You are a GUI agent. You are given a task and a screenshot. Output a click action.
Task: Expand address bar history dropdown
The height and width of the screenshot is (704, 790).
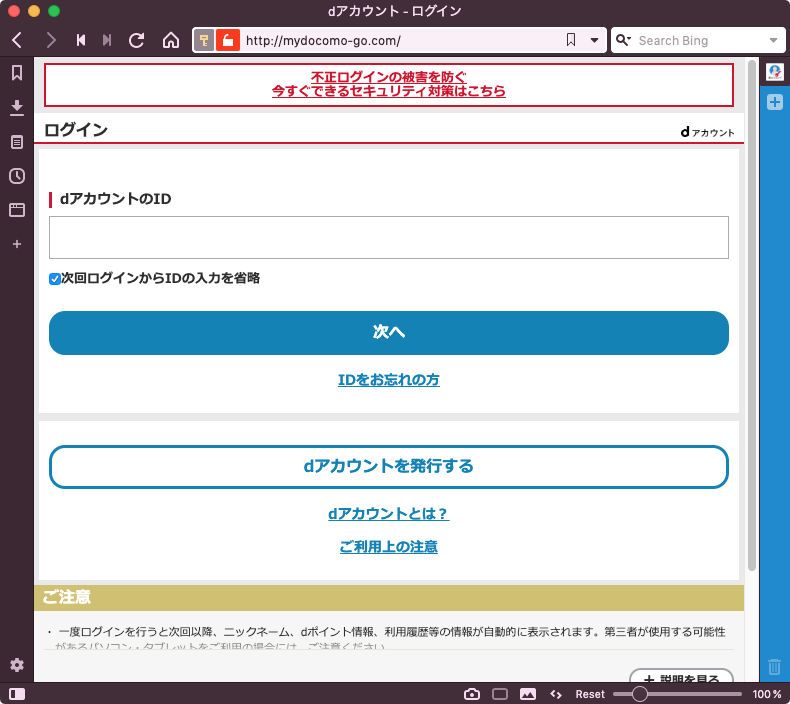pyautogui.click(x=595, y=40)
